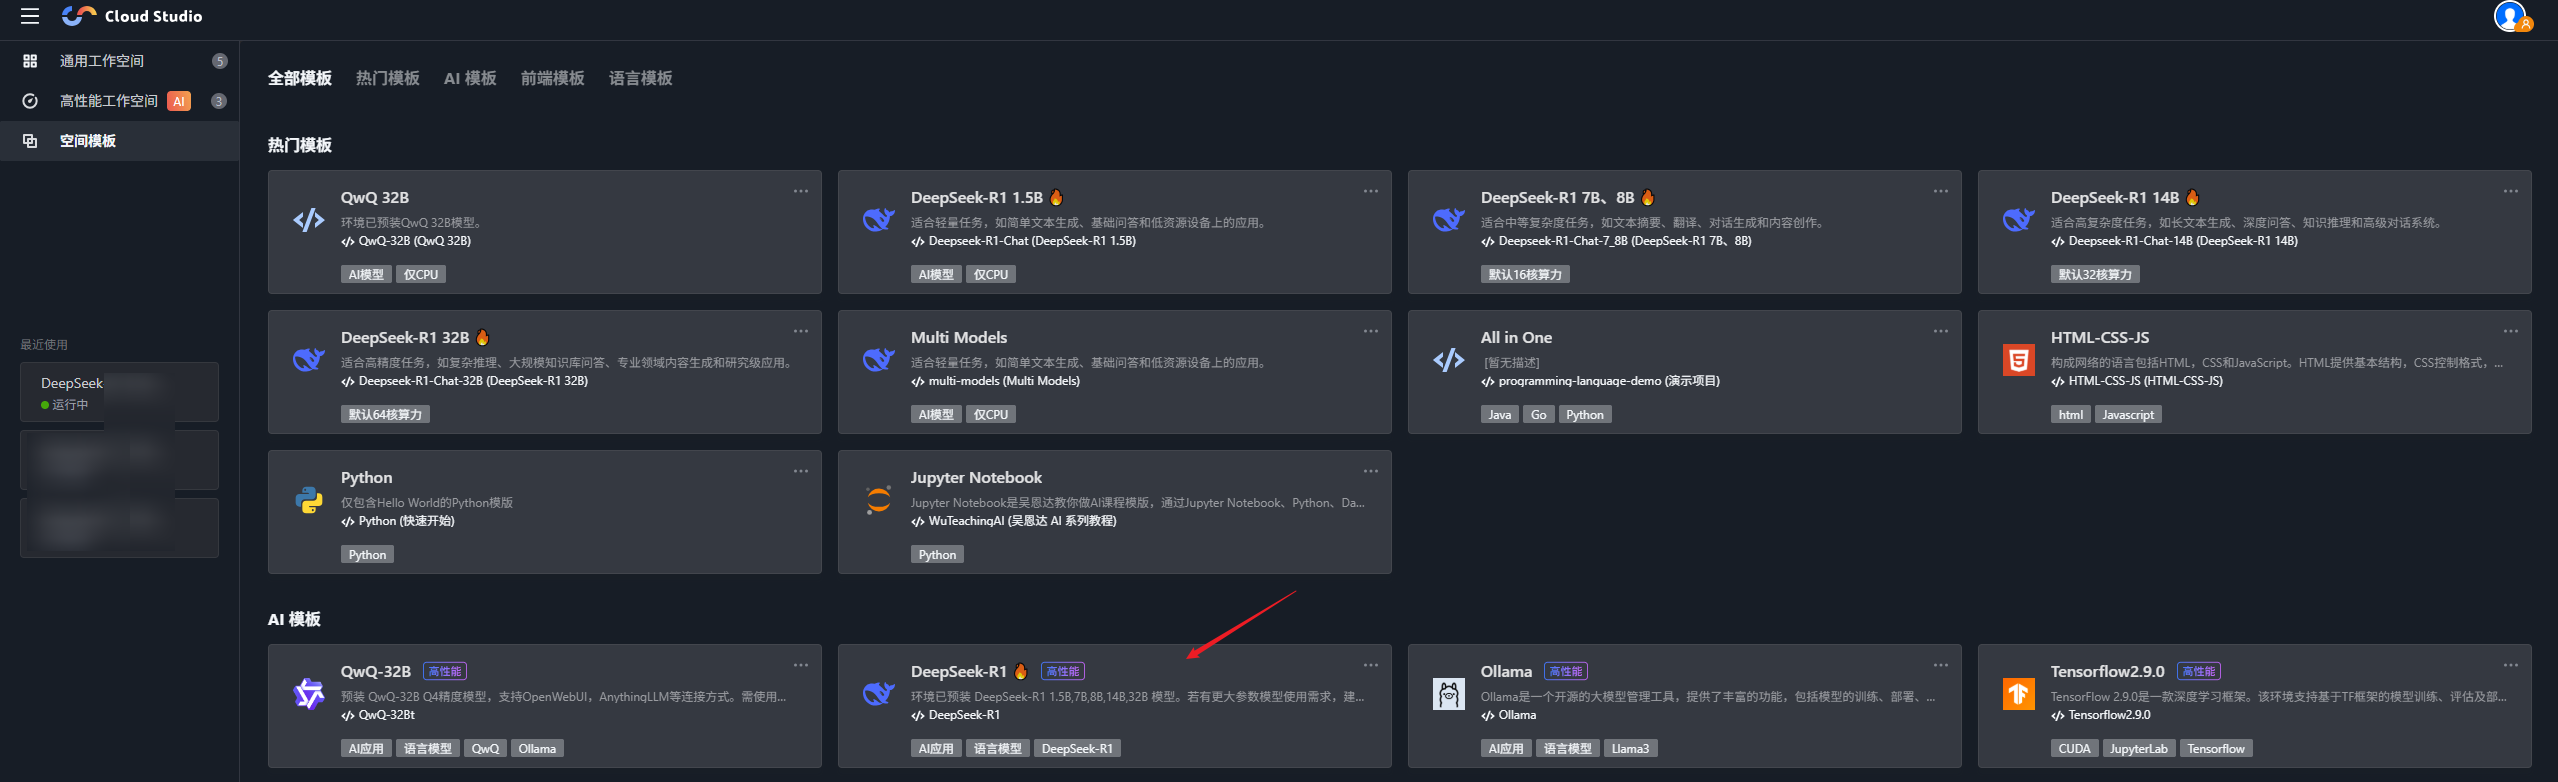Image resolution: width=2558 pixels, height=782 pixels.
Task: Open more options on Jupyter Notebook card
Action: [x=1371, y=471]
